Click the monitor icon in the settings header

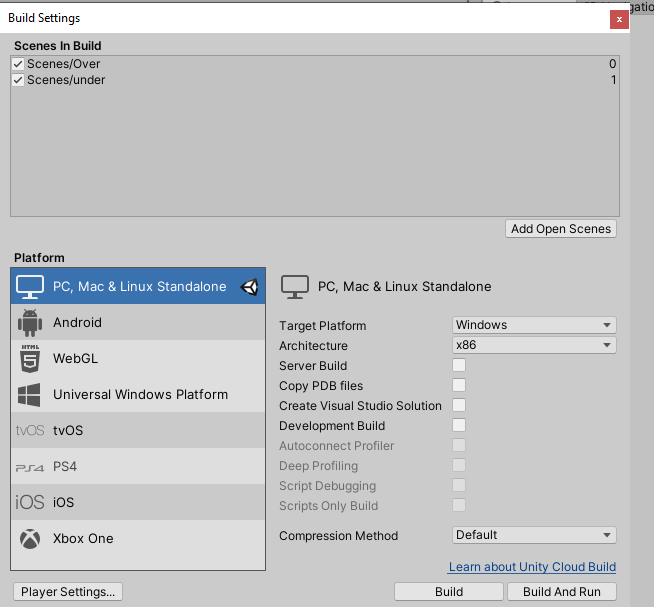pos(295,287)
